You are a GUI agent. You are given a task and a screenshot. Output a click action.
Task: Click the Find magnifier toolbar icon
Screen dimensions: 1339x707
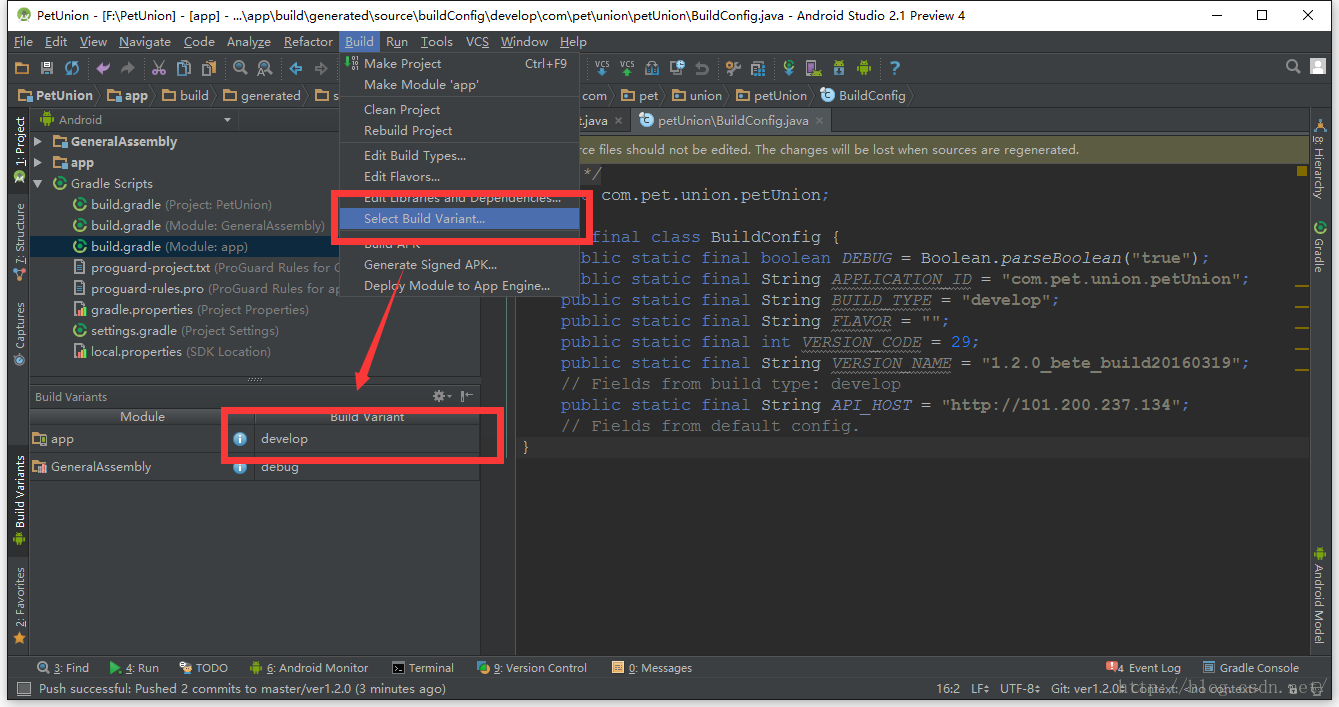point(240,68)
